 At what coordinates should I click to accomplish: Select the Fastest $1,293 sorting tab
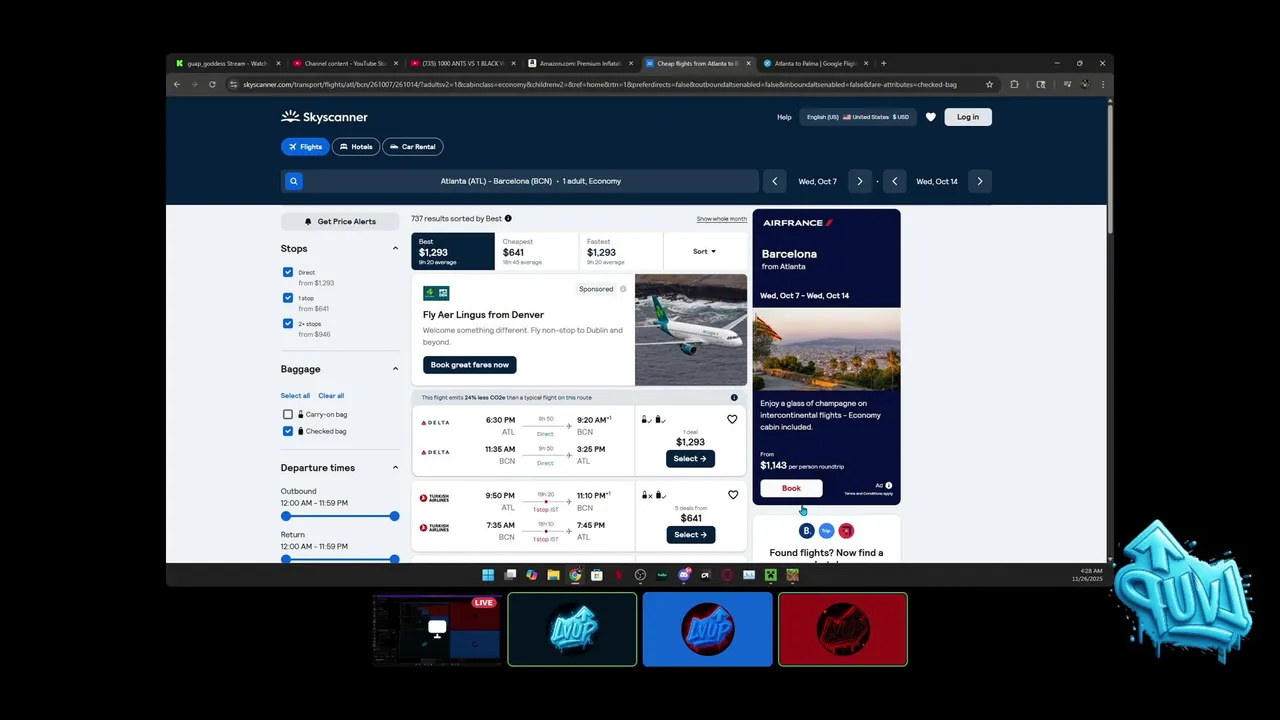pyautogui.click(x=621, y=252)
